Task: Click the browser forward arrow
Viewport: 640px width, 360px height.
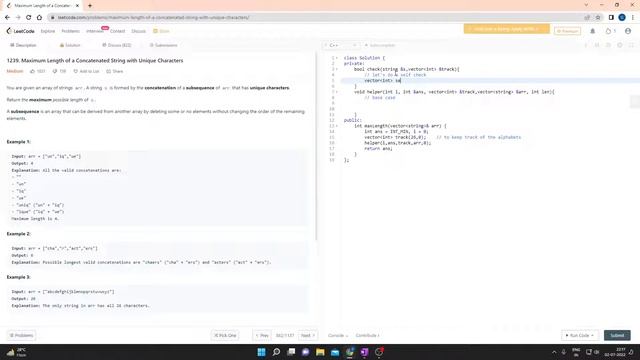Action: point(18,18)
